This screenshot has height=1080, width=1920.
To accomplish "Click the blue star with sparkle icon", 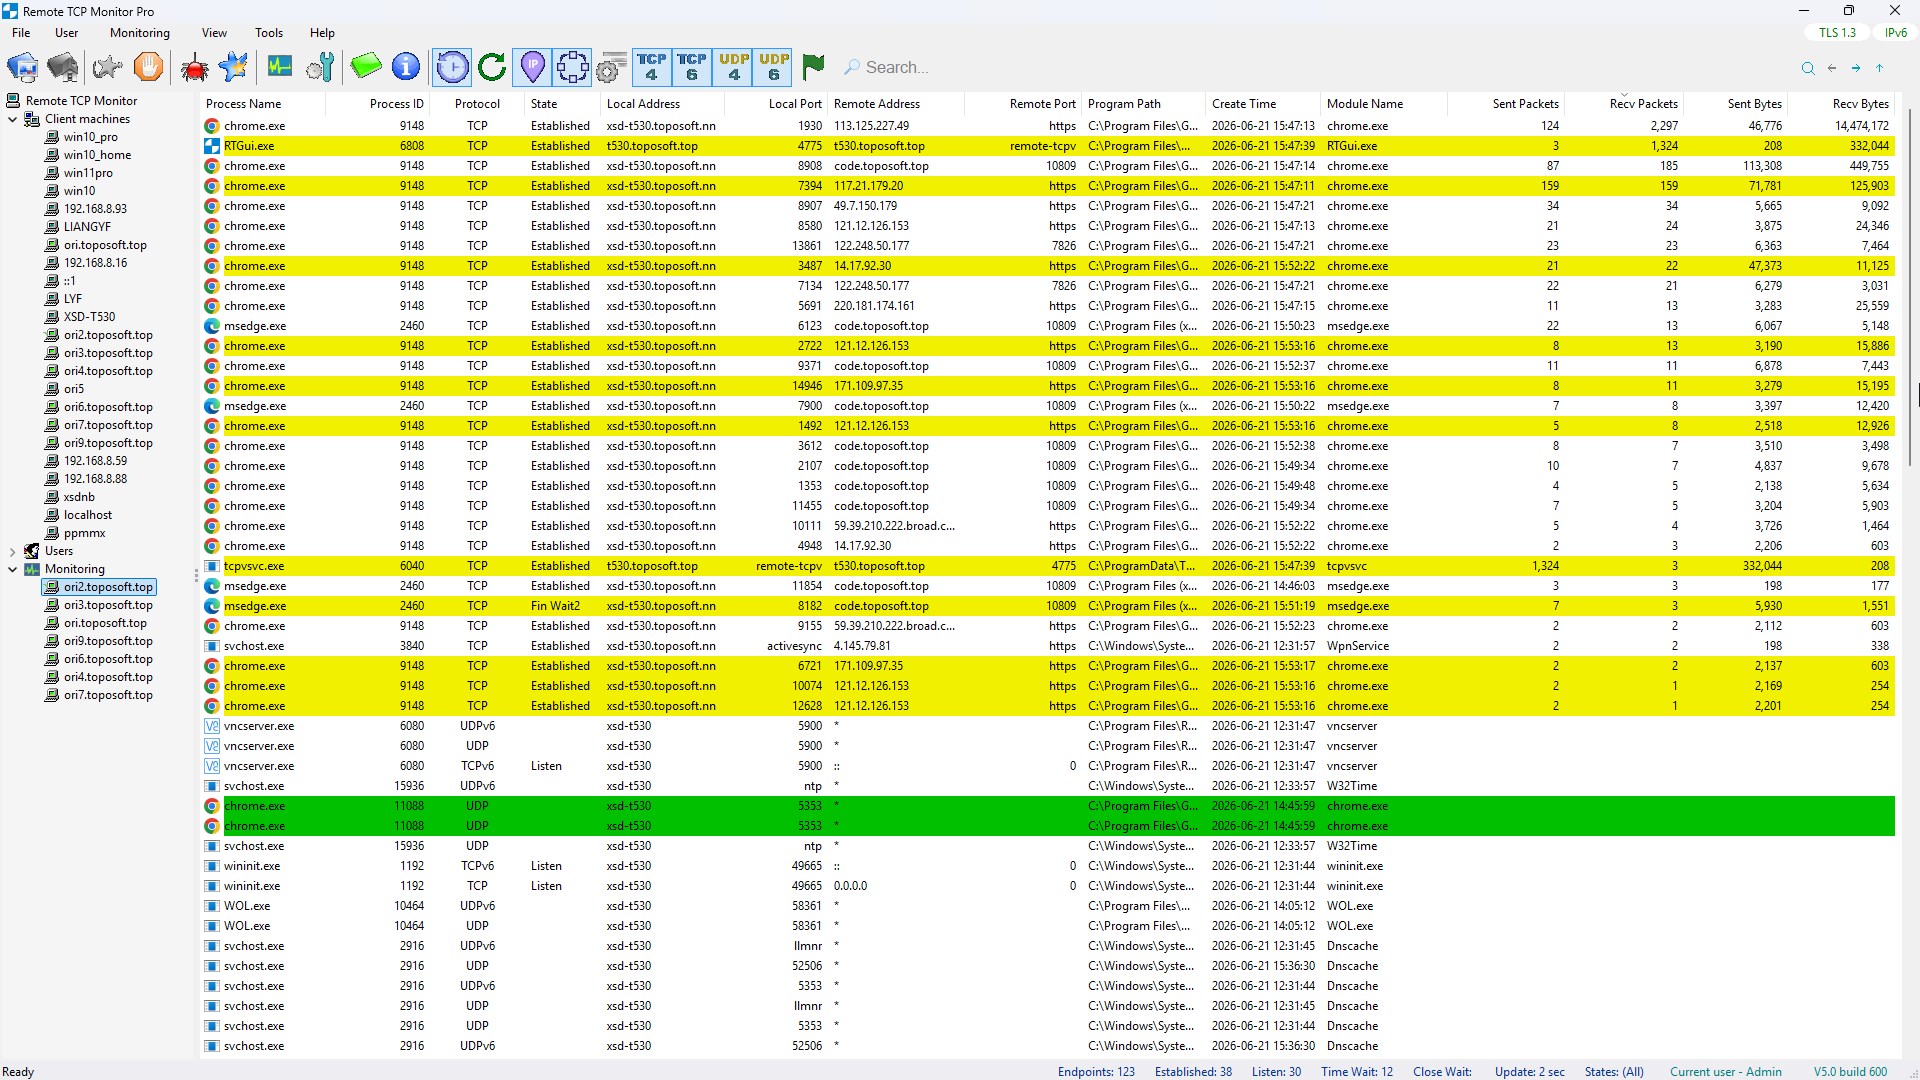I will point(234,67).
